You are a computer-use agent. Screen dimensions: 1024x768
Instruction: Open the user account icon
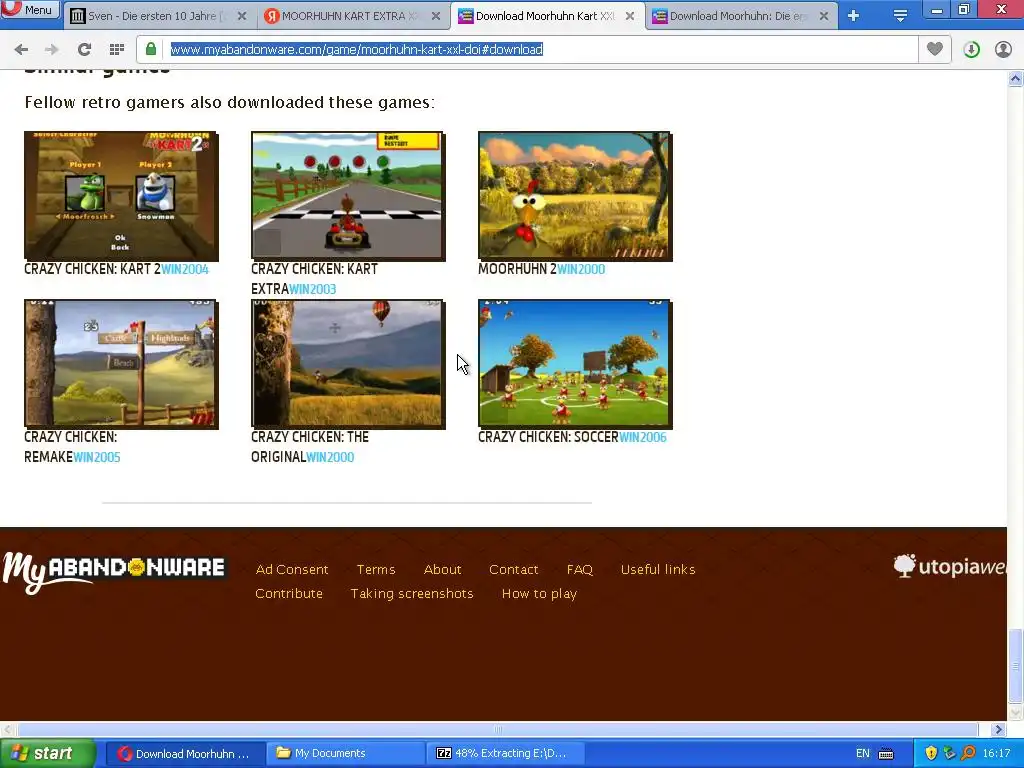(x=1003, y=50)
